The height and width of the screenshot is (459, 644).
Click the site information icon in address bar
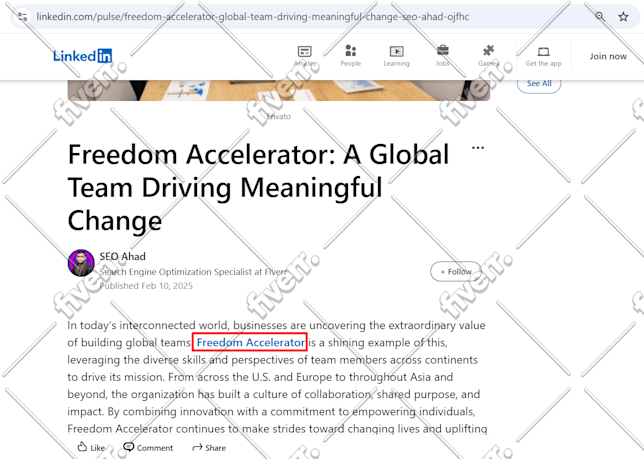click(22, 17)
